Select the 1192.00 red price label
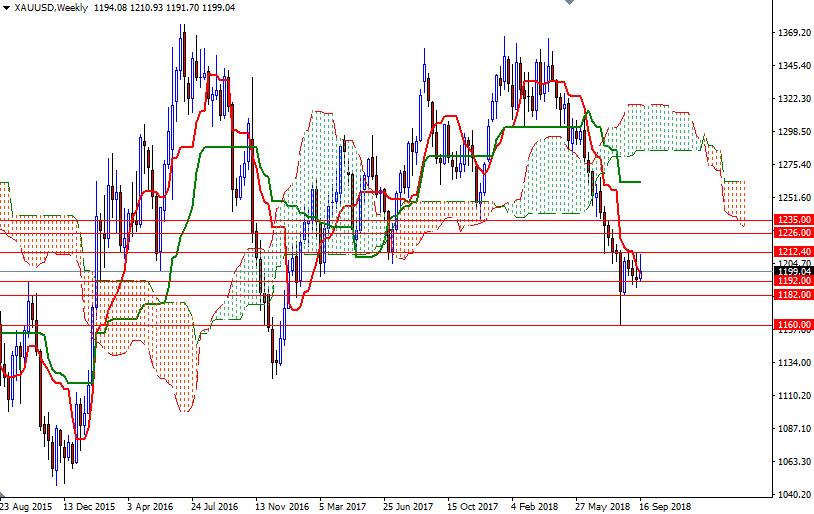The width and height of the screenshot is (814, 514). click(792, 281)
